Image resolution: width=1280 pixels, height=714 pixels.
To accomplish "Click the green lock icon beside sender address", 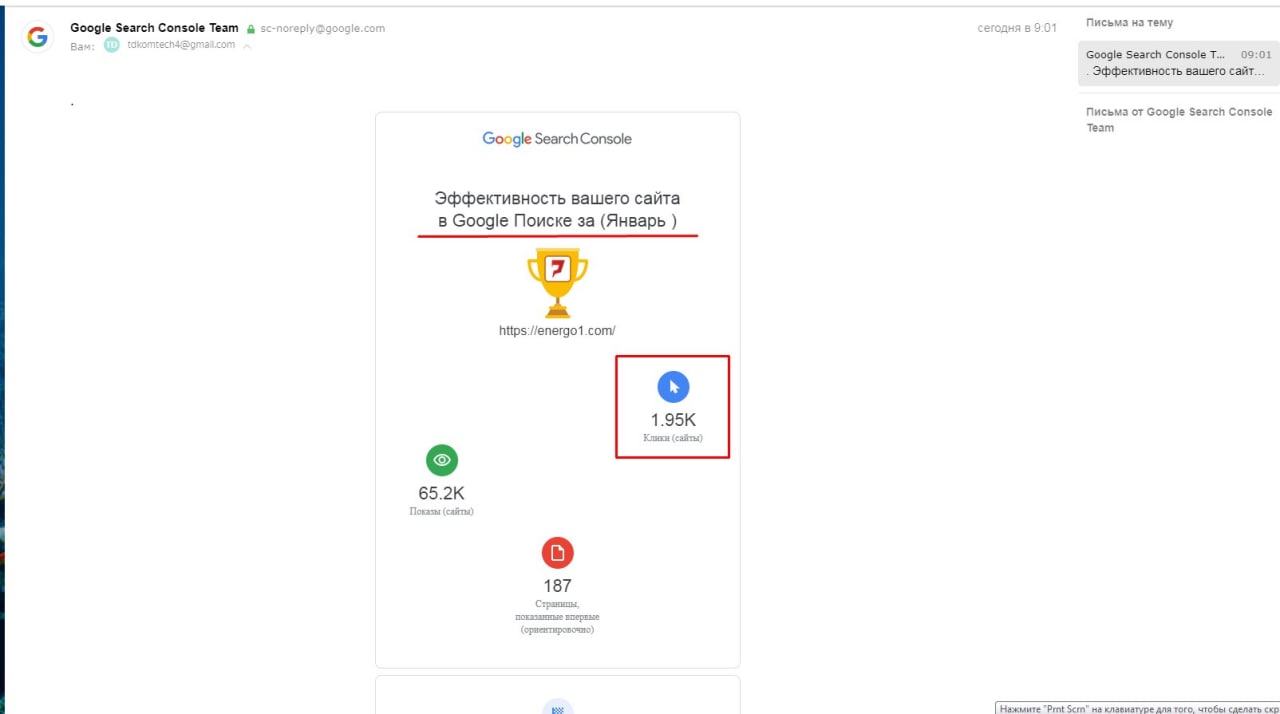I will coord(251,29).
